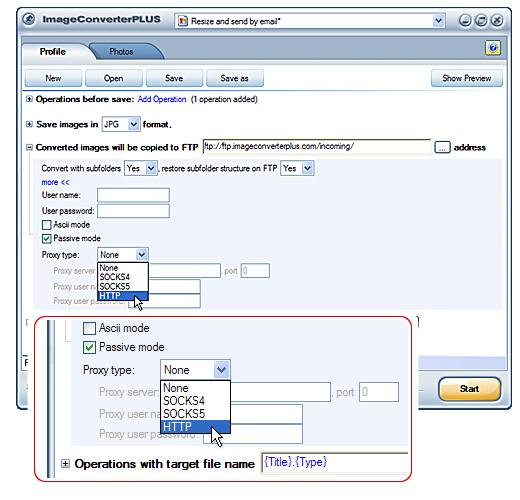Image resolution: width=520 pixels, height=500 pixels.
Task: Click the yellow help question mark icon
Action: point(493,48)
